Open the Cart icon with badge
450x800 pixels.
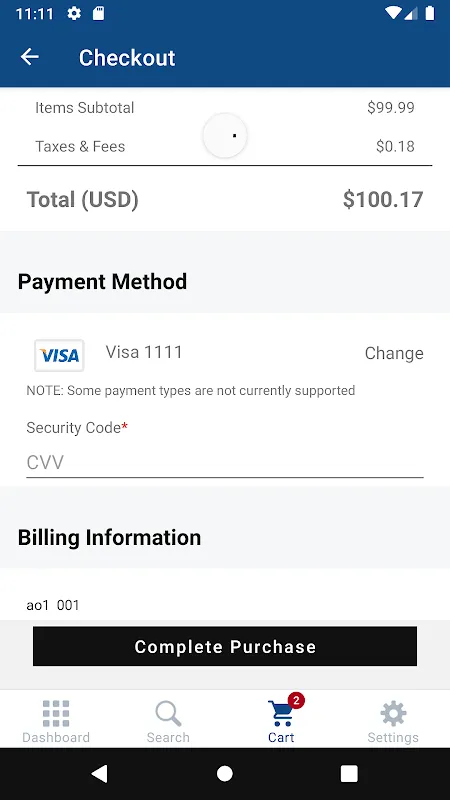[x=281, y=713]
